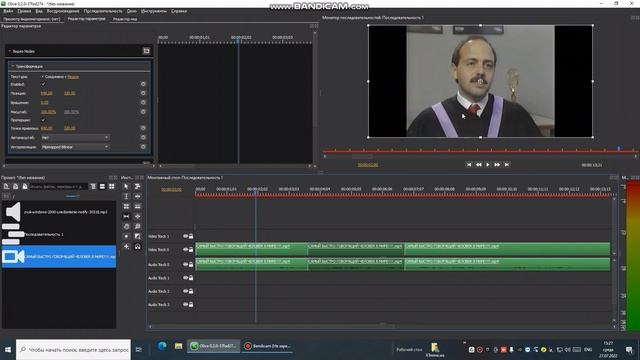Open the Воспроизведение menu
The width and height of the screenshot is (640, 360).
click(63, 11)
